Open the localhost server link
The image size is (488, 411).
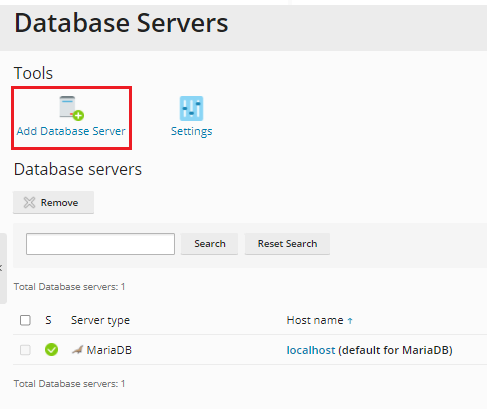[311, 350]
